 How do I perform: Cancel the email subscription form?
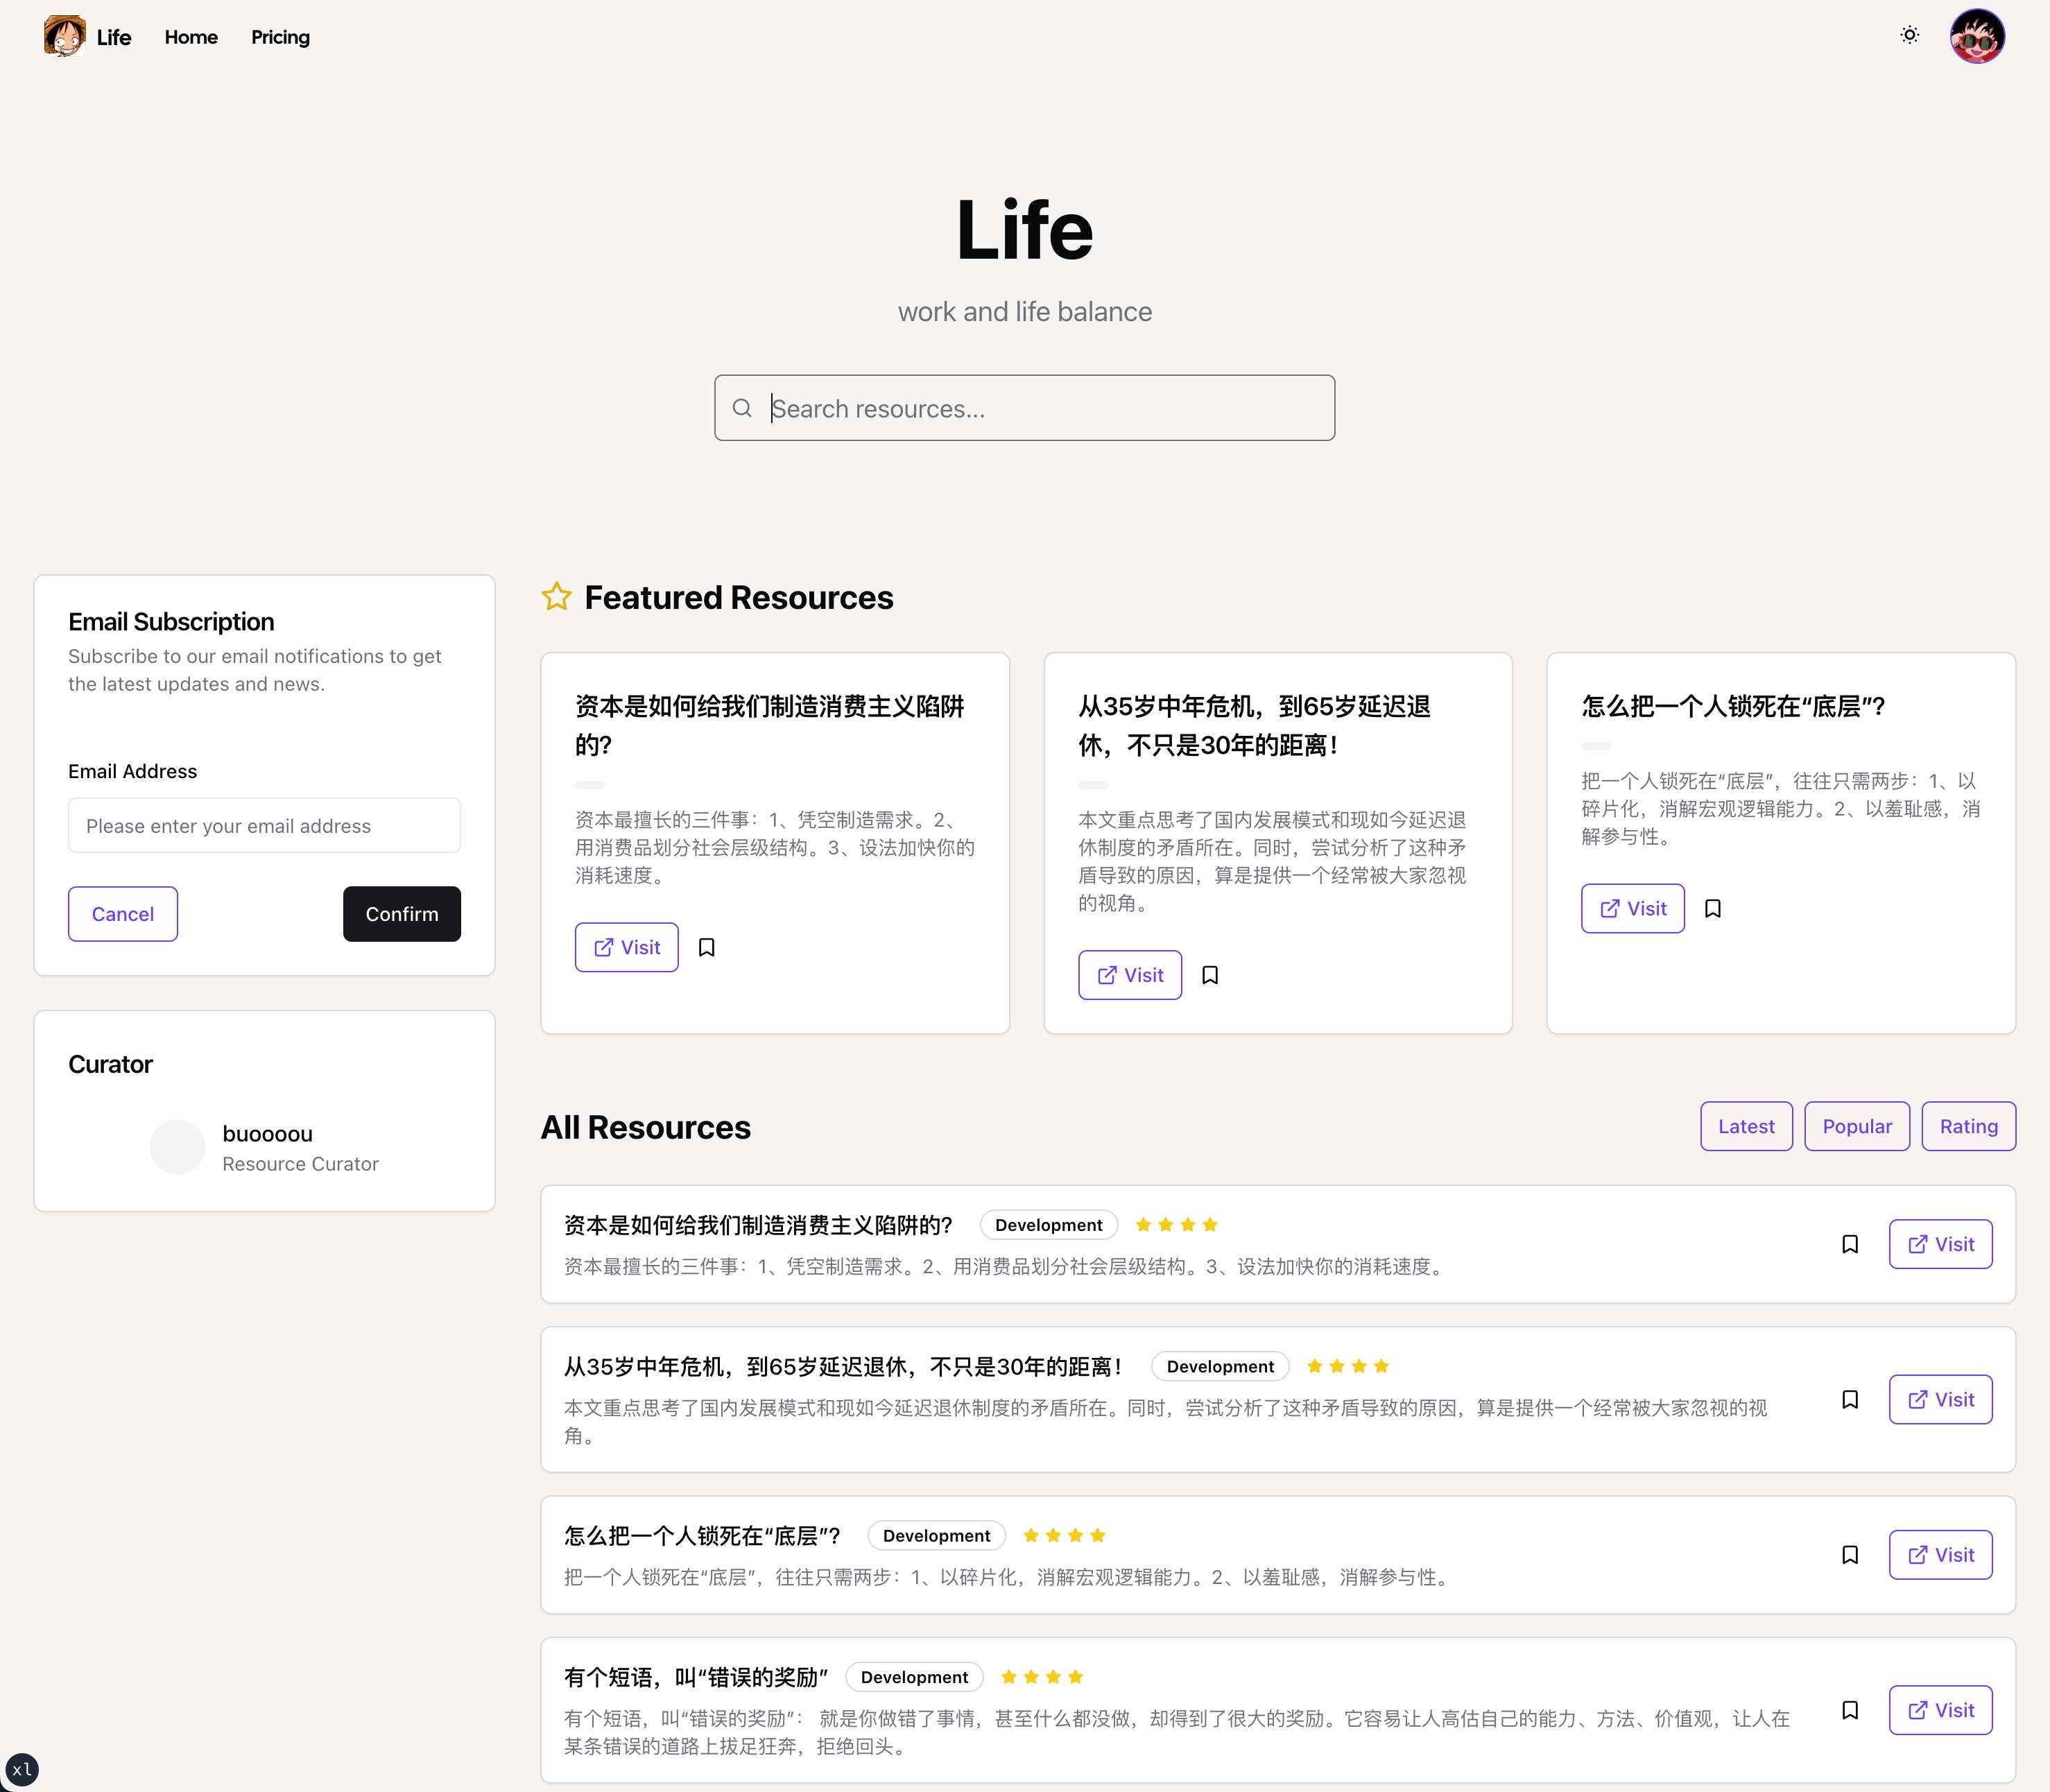[x=123, y=914]
